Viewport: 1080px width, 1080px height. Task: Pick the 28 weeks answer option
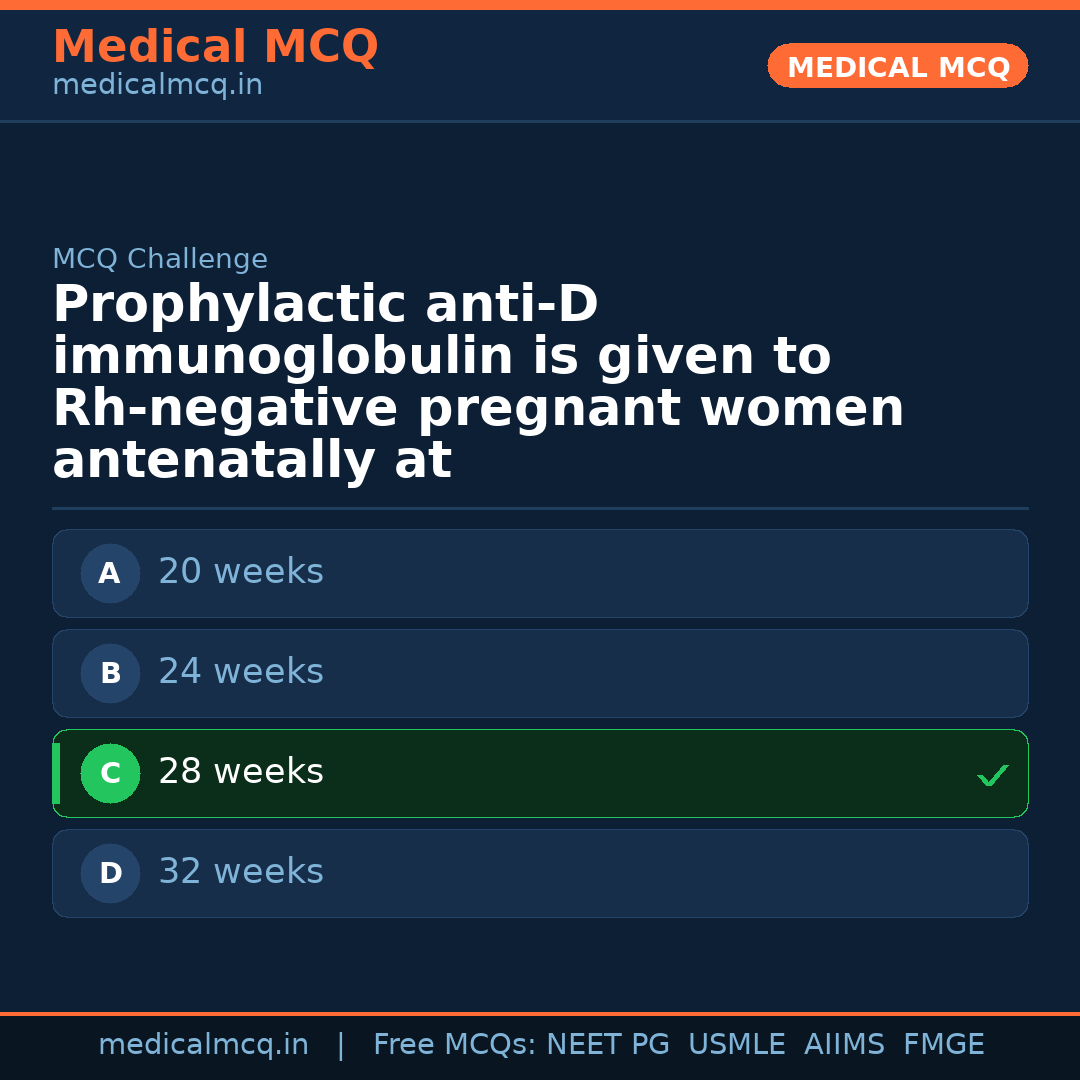540,773
